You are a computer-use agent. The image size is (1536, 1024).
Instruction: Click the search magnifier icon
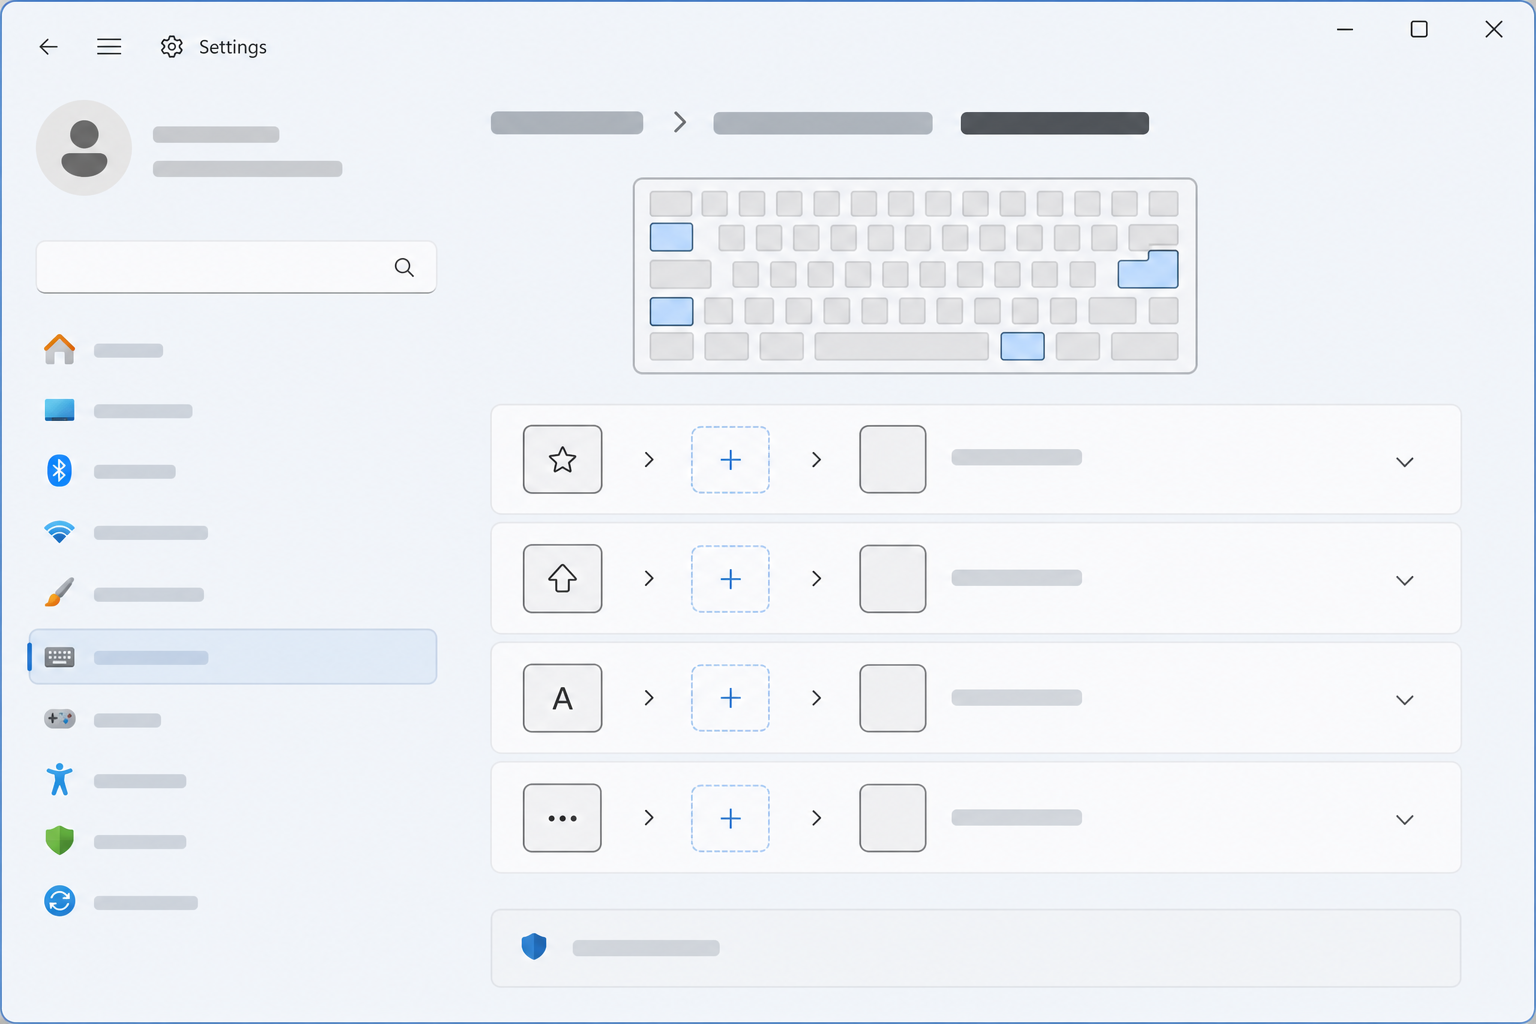tap(404, 267)
